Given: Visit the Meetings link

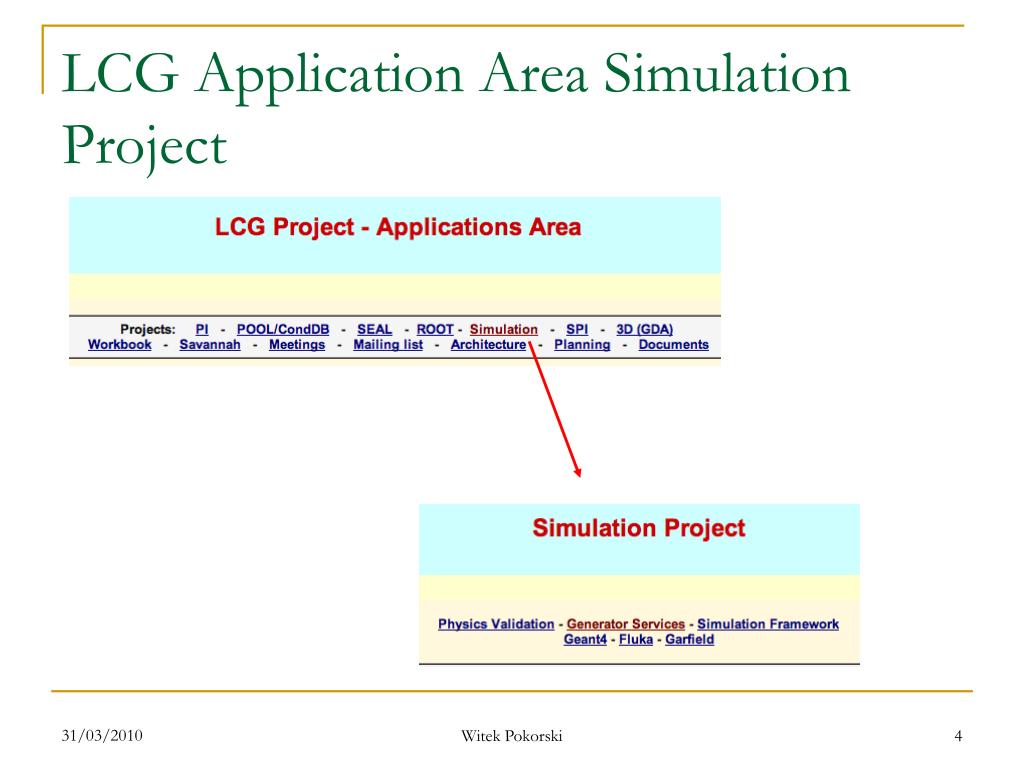Looking at the screenshot, I should point(296,345).
